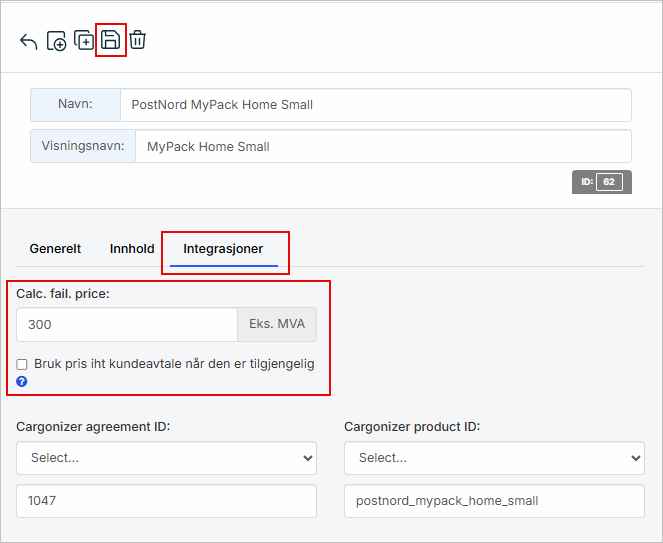Screen dimensions: 663x543
Task: Save changes with the floppy disk icon
Action: click(111, 40)
